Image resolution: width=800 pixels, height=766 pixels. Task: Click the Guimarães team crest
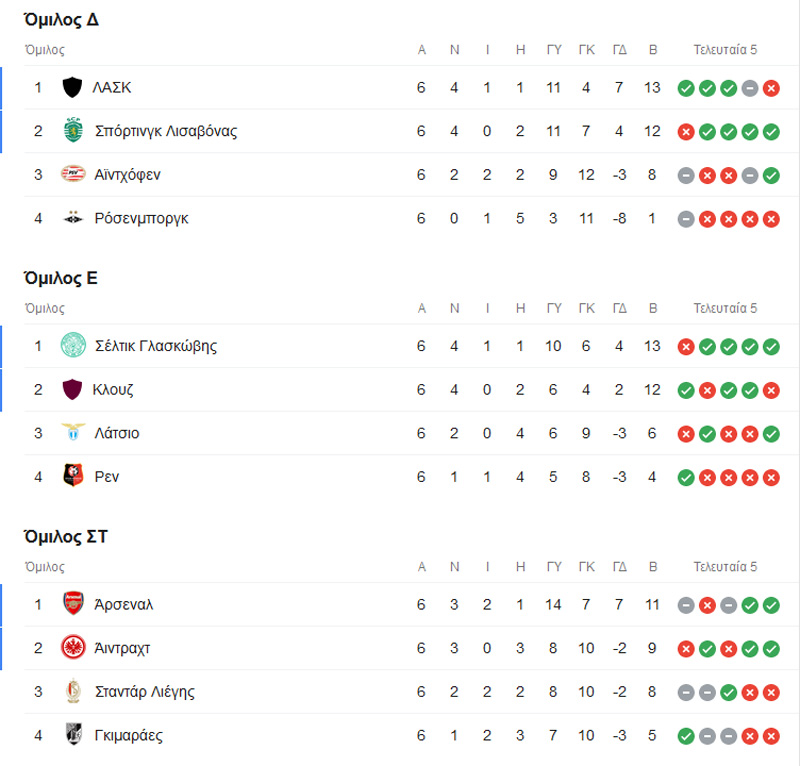[72, 735]
